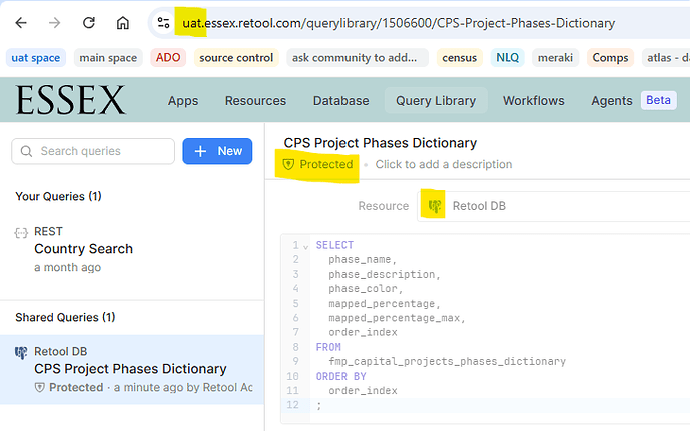690x431 pixels.
Task: Open the Apps tab
Action: pos(183,101)
